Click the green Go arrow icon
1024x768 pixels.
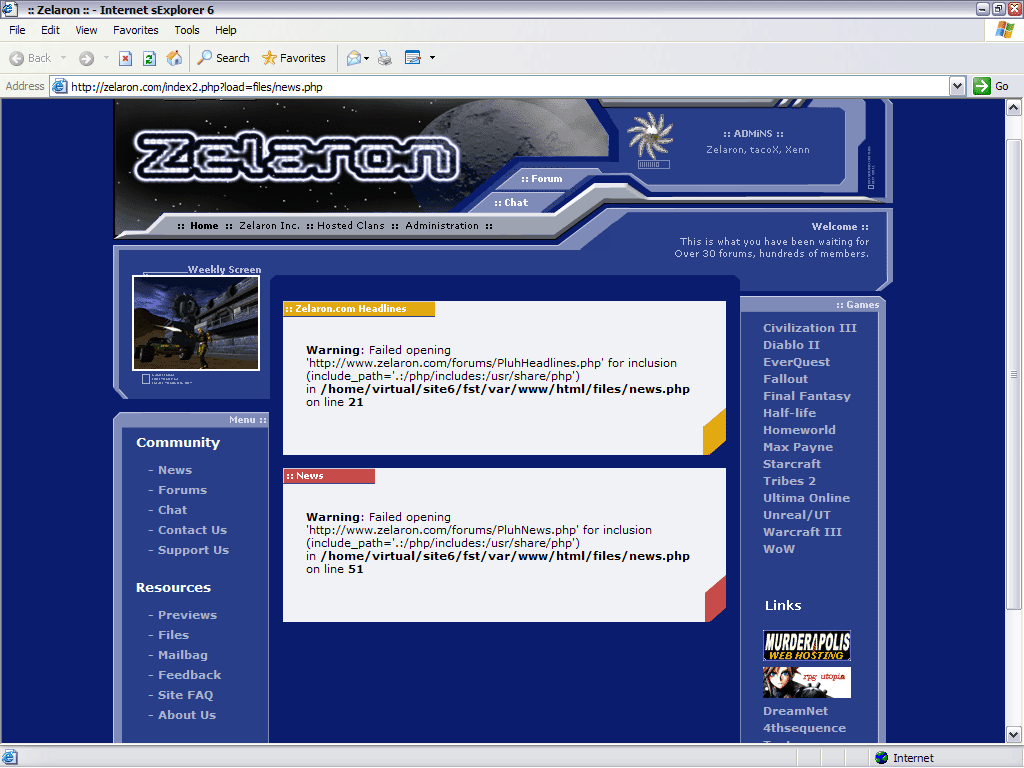click(x=982, y=86)
